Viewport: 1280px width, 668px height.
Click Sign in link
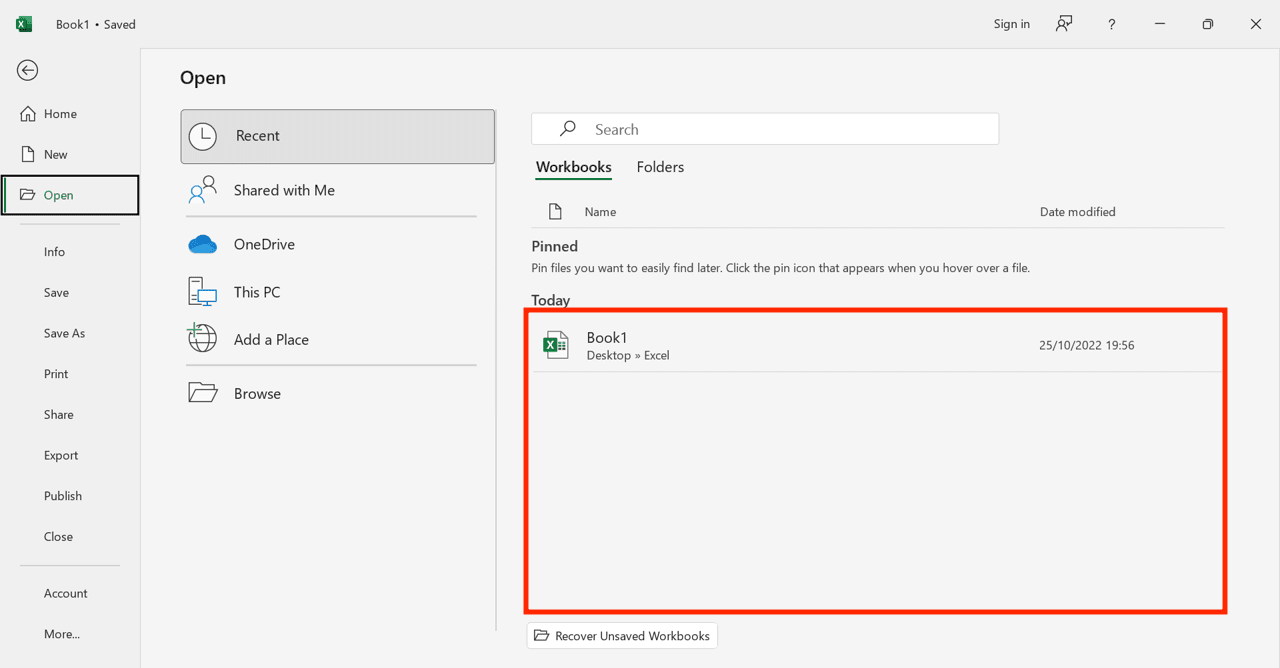pyautogui.click(x=1011, y=24)
